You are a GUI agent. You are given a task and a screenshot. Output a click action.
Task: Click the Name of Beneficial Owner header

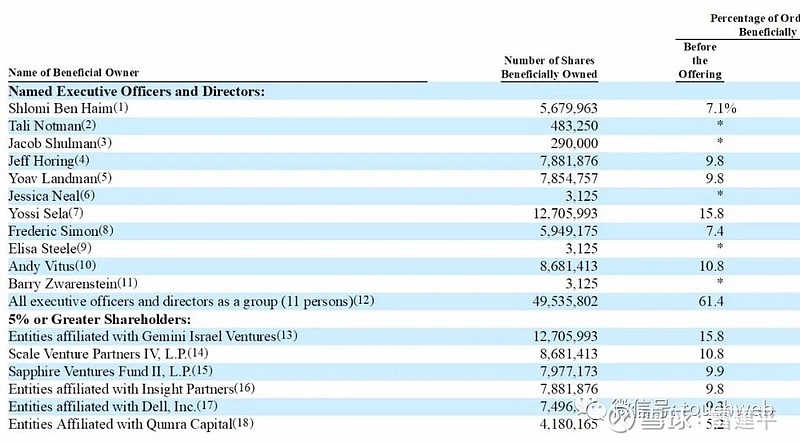pos(73,72)
